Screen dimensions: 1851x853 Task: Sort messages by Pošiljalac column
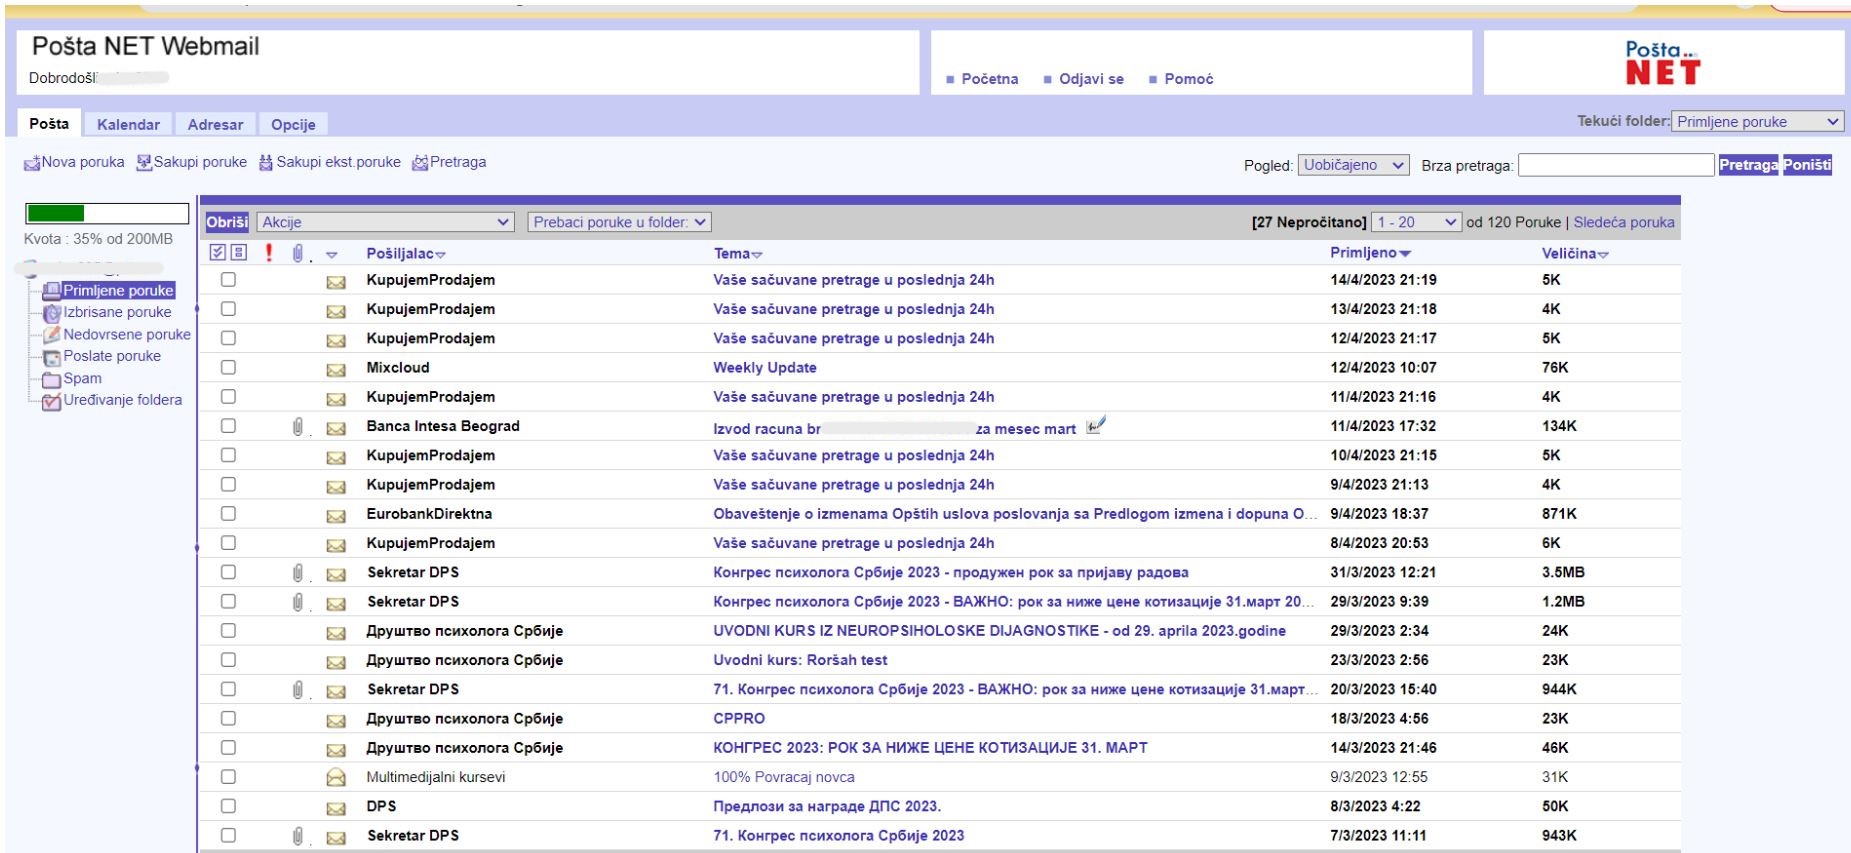(x=405, y=254)
